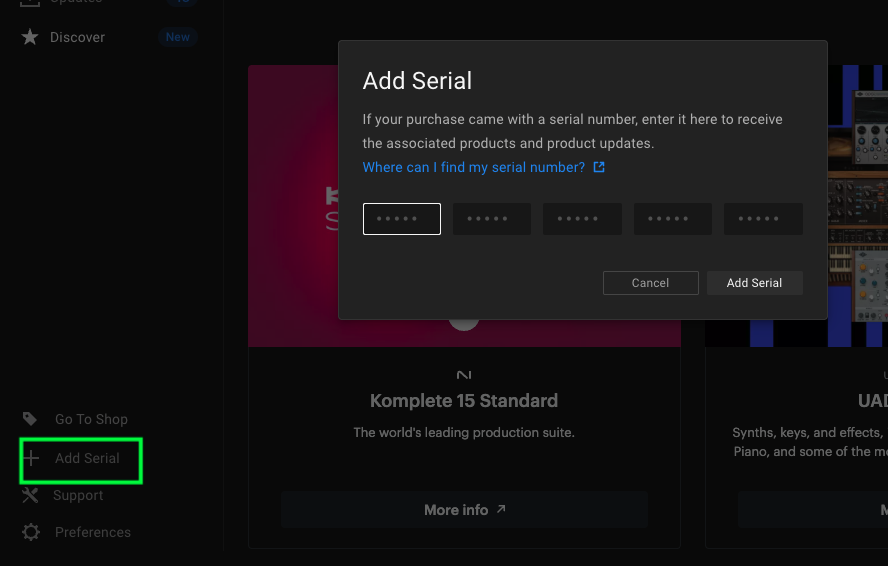Click the arrow icon on Komplete's More info
Image resolution: width=888 pixels, height=566 pixels.
[x=501, y=509]
